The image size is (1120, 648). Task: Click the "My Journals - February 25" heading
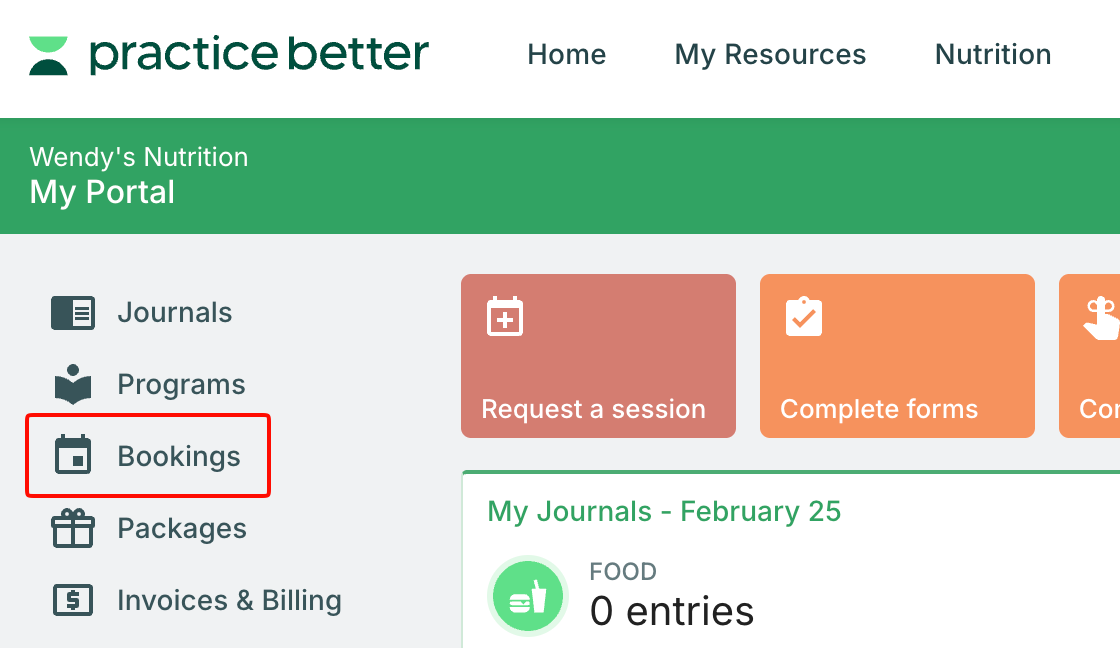664,512
